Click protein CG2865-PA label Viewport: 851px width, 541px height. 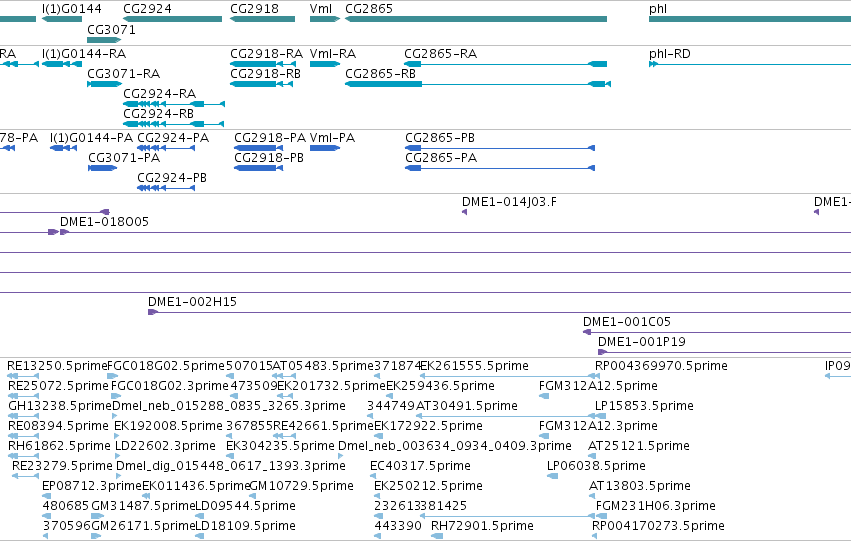[x=441, y=158]
